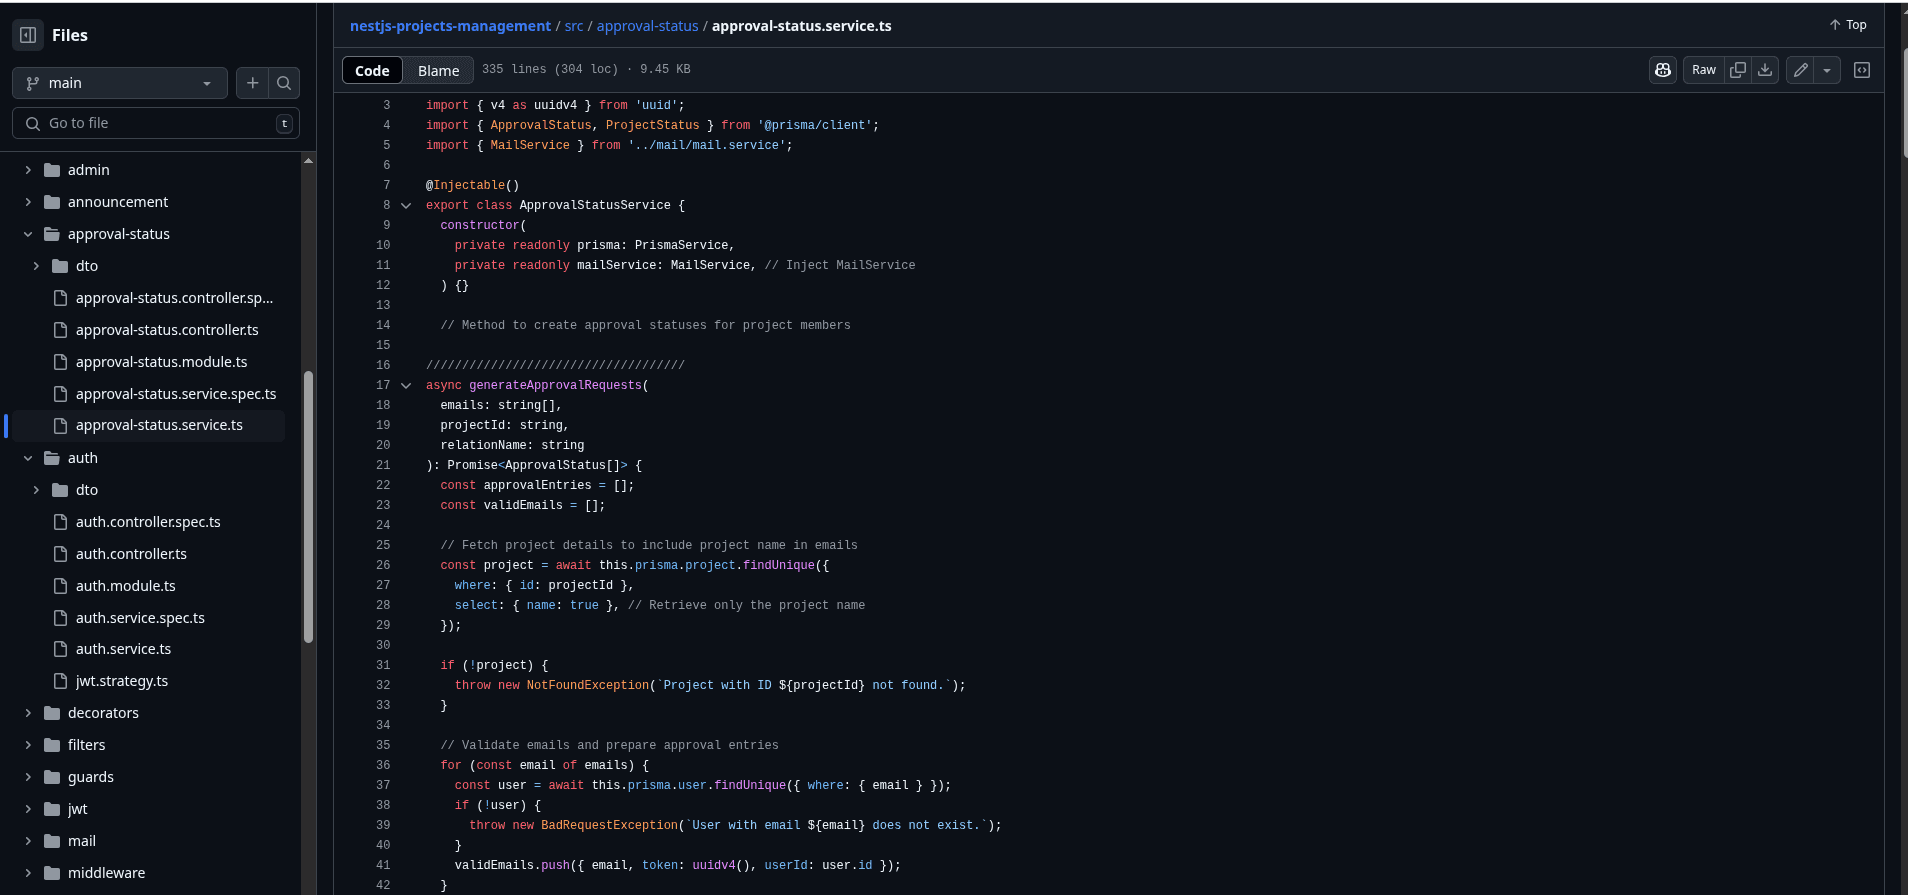This screenshot has width=1908, height=895.
Task: Click the Raw button
Action: 1704,70
